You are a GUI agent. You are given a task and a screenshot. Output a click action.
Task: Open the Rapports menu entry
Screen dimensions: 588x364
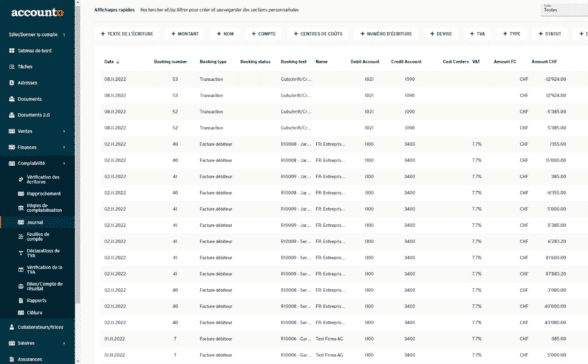[36, 300]
